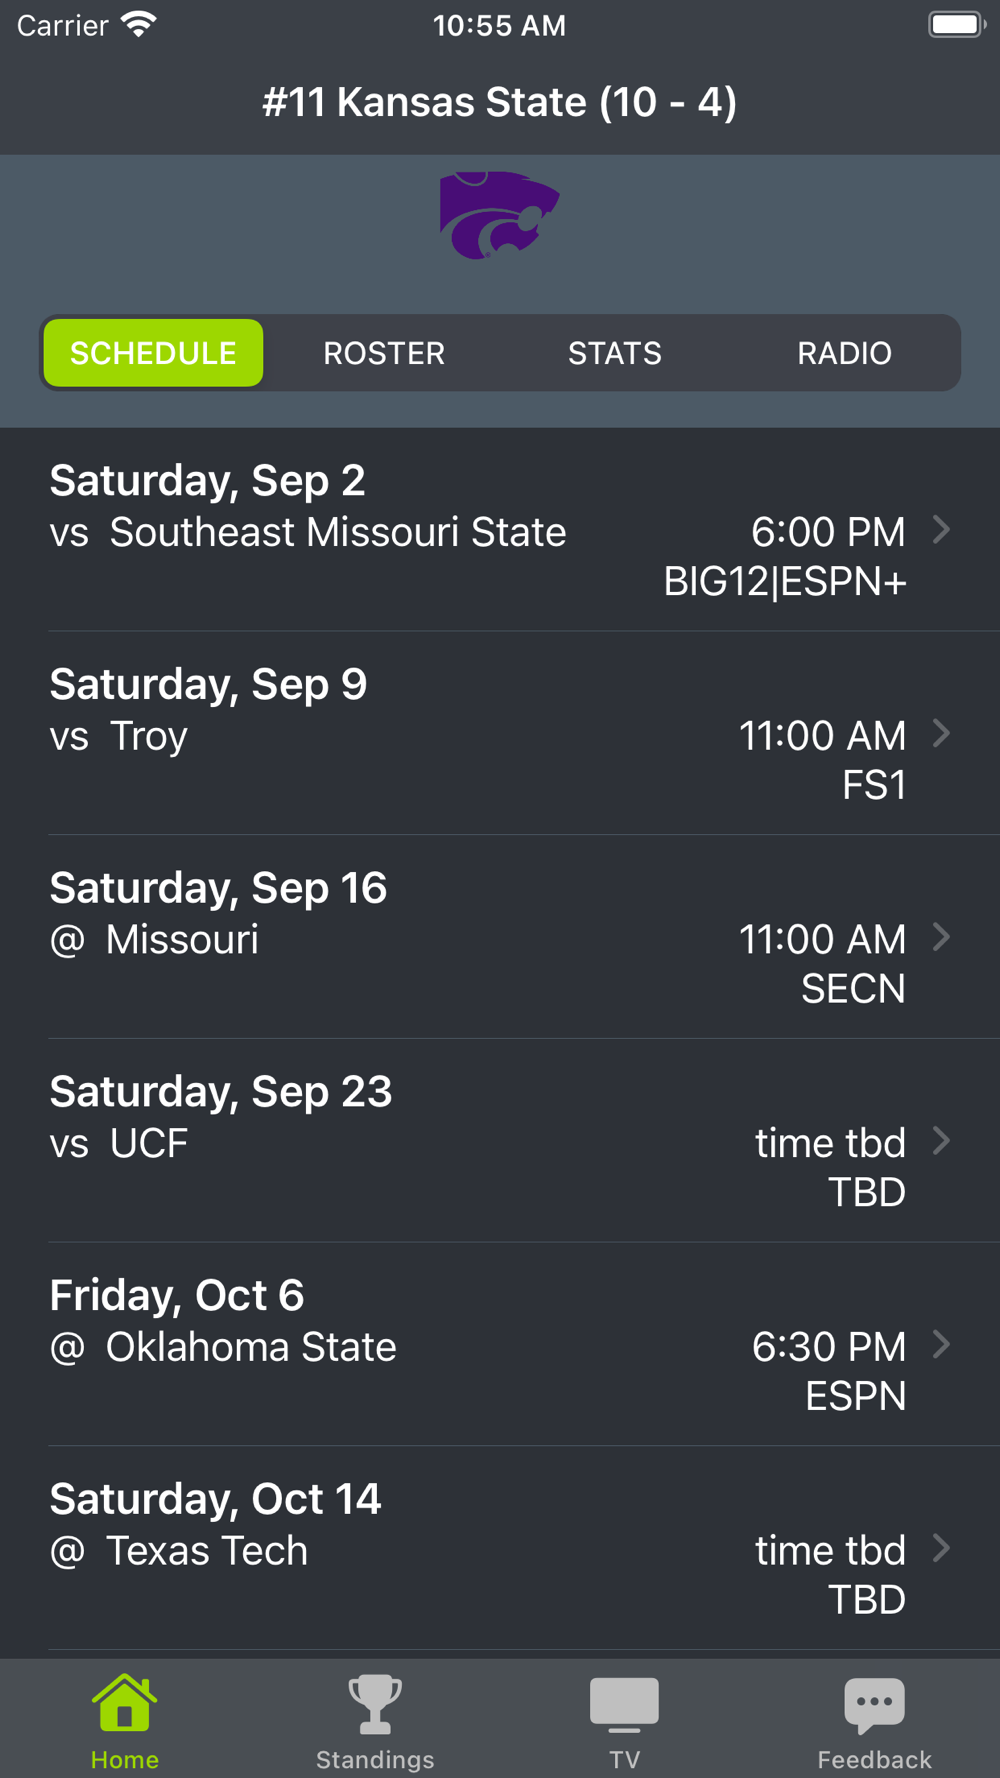Select the SCHEDULE segment
1000x1778 pixels.
tap(153, 353)
